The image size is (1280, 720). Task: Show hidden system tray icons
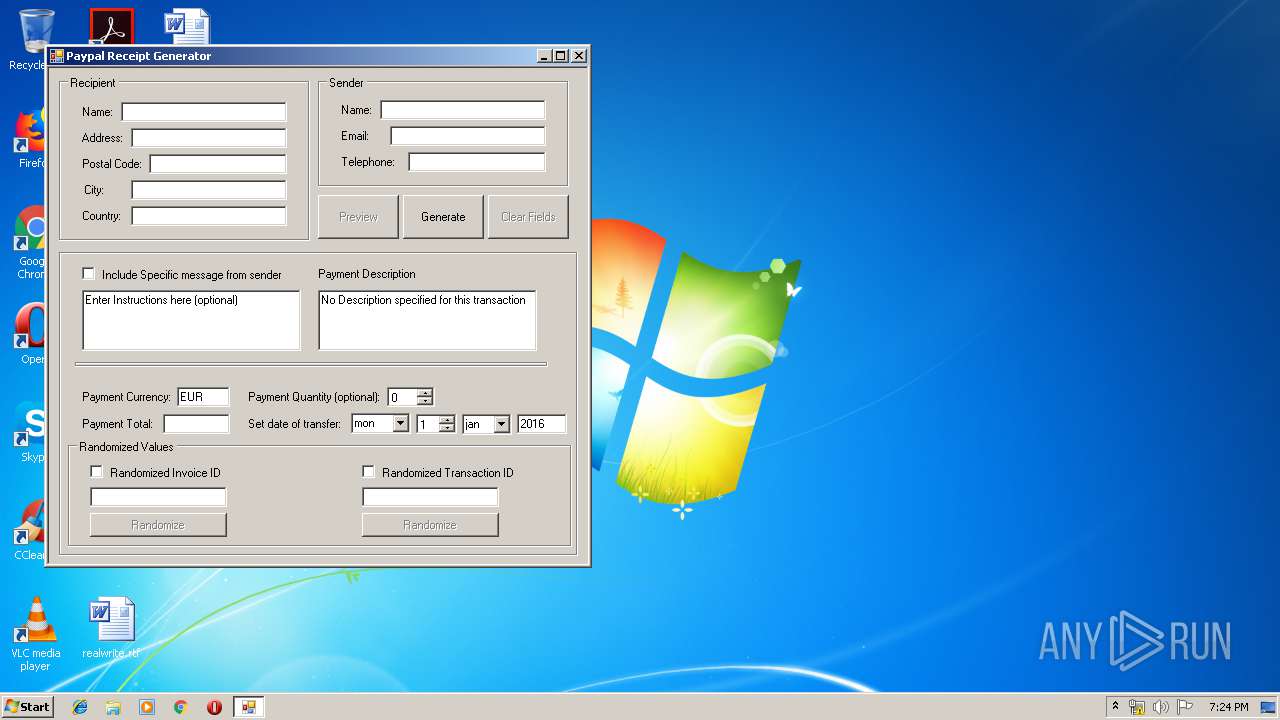pyautogui.click(x=1116, y=707)
